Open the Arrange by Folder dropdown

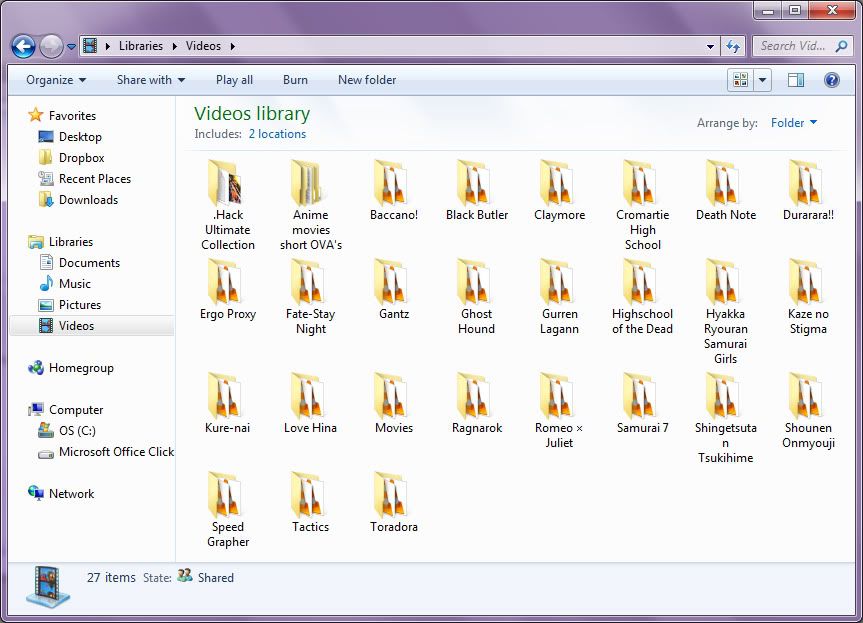[x=794, y=123]
